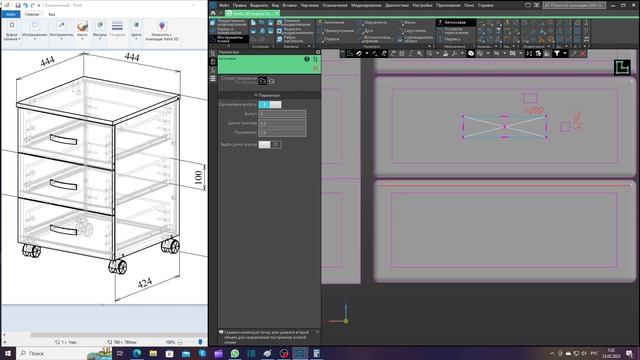The image size is (640, 360).
Task: Open Microsoft Edge from the taskbar
Action: point(136,353)
